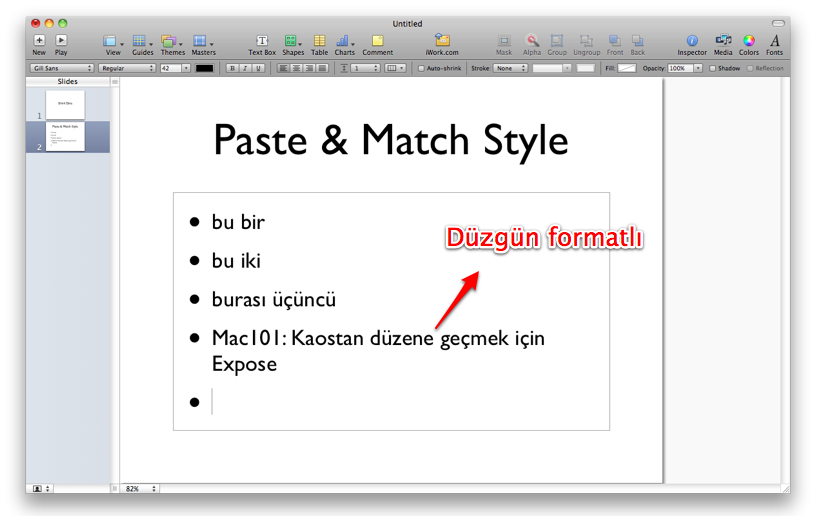Click the New slide button
Screen dimensions: 816x516
click(39, 41)
